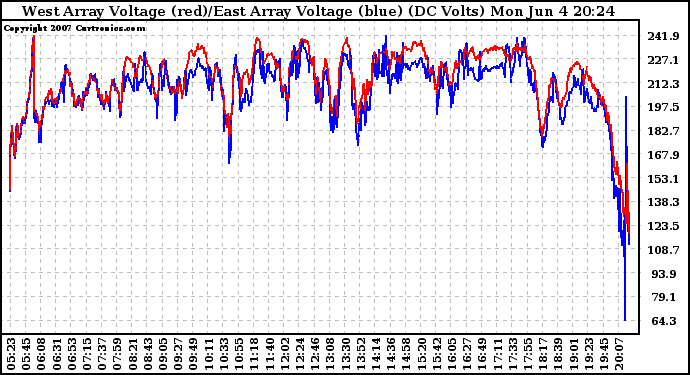The width and height of the screenshot is (690, 375).
Task: Click the 14:58 time label
Action: (x=407, y=354)
